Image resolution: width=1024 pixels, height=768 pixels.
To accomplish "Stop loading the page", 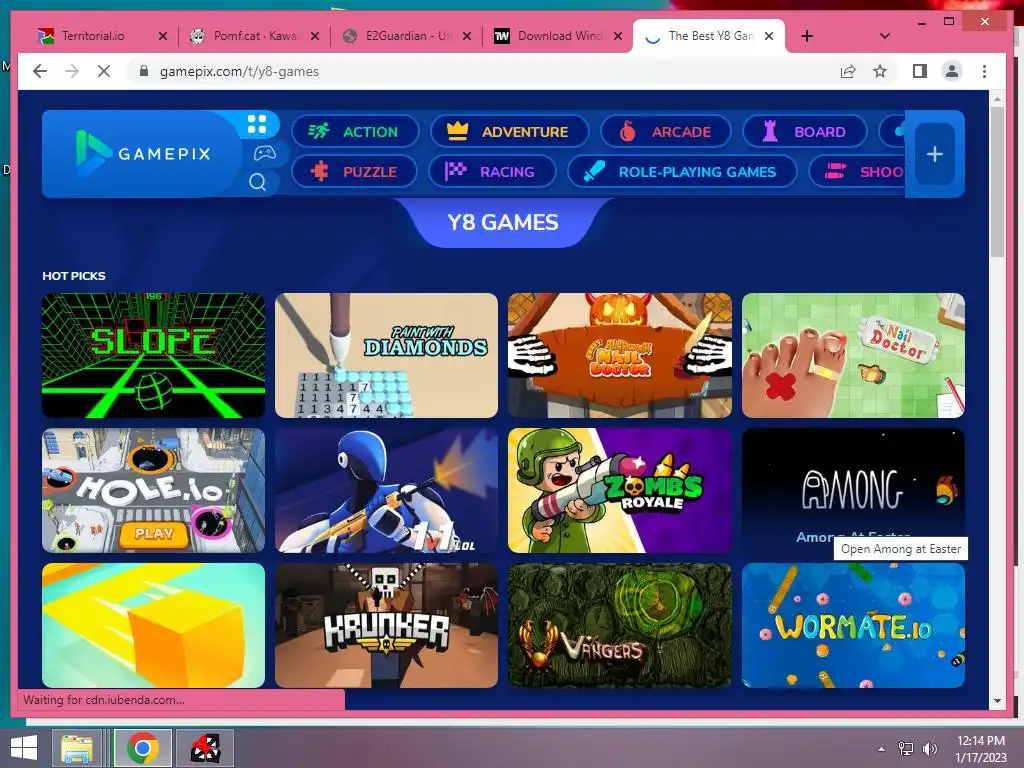I will point(104,71).
